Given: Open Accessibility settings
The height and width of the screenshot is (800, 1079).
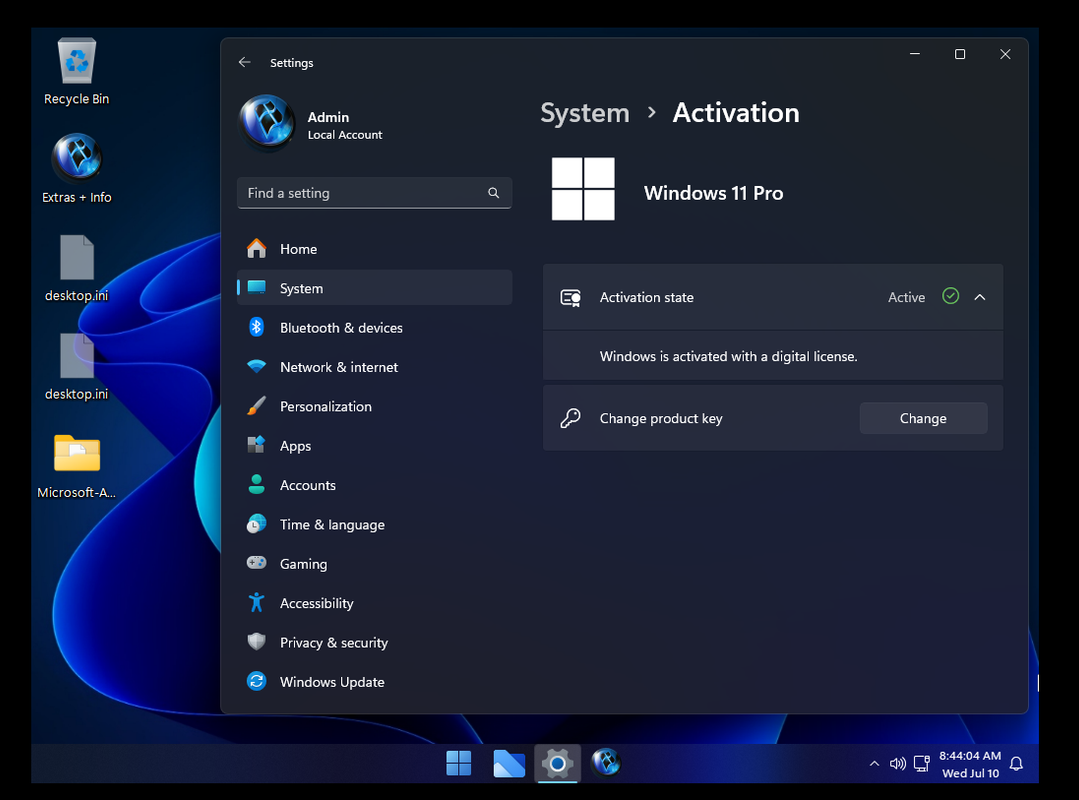Looking at the screenshot, I should [374, 603].
